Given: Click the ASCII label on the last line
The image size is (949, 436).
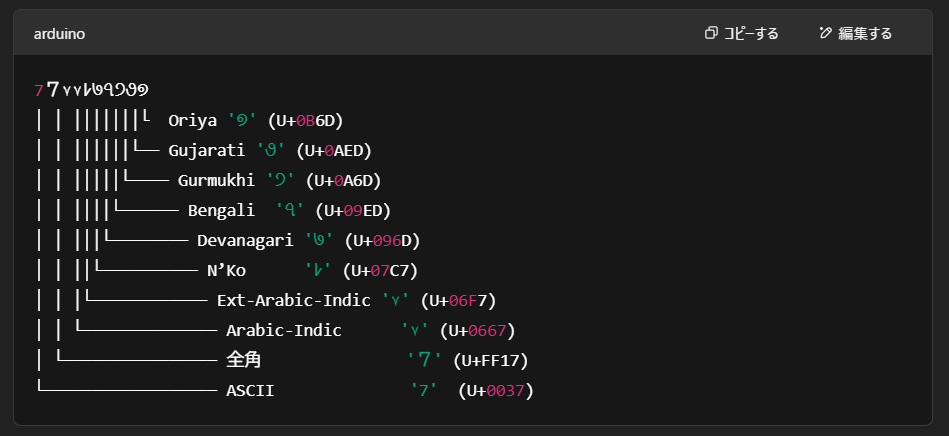Looking at the screenshot, I should [250, 390].
